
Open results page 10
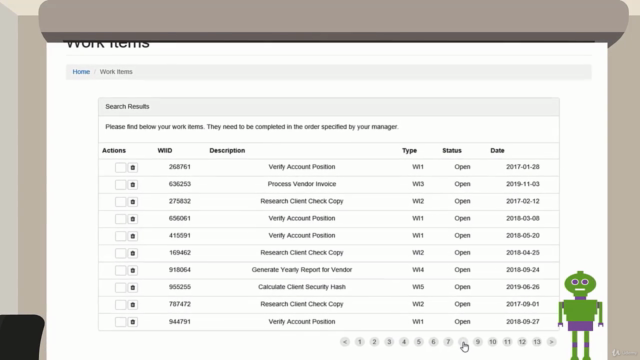click(x=492, y=342)
